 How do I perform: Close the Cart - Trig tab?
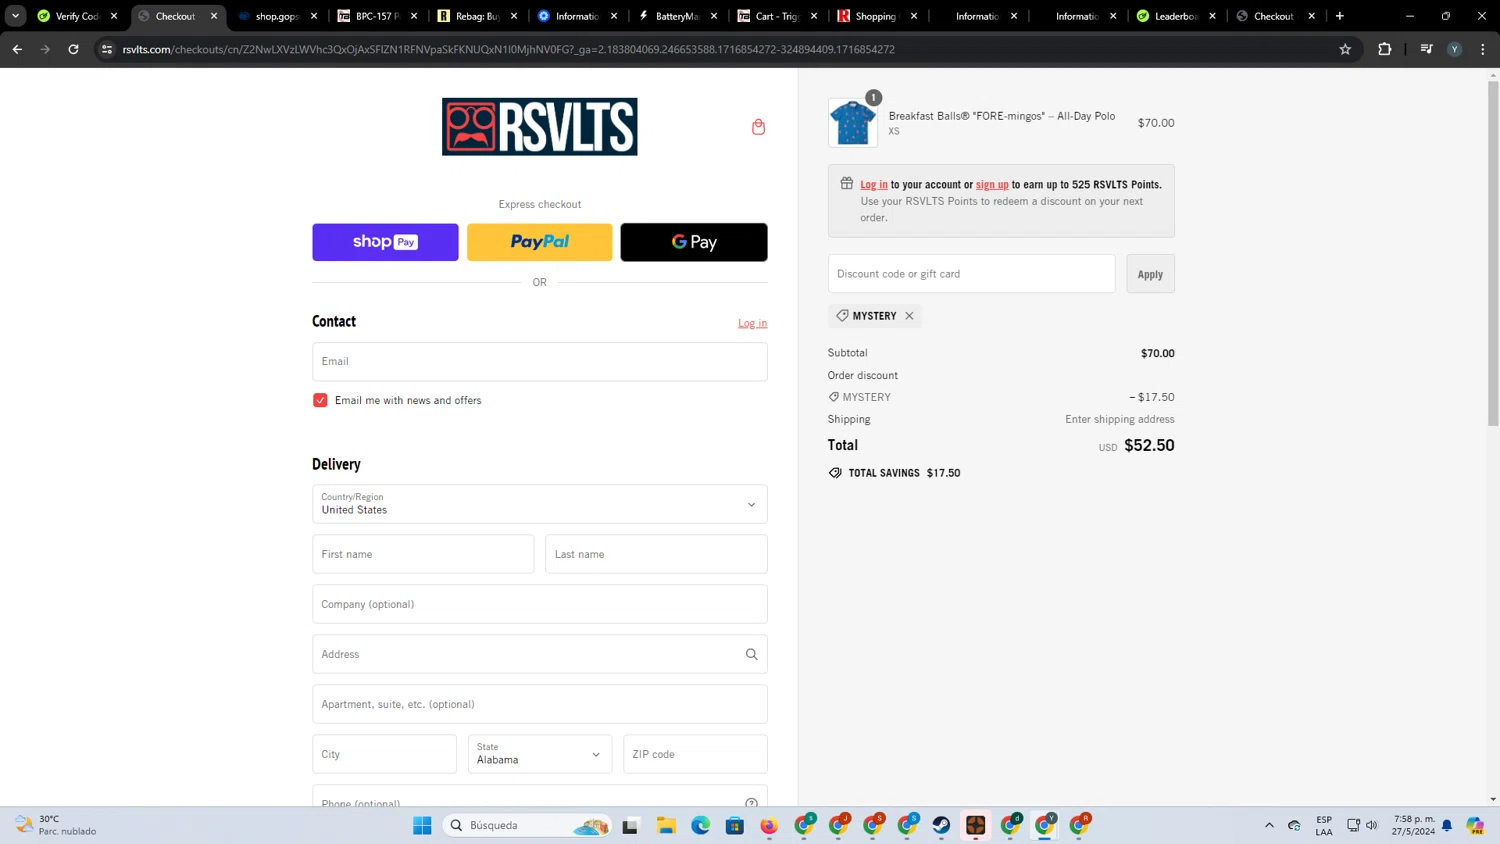[x=814, y=16]
